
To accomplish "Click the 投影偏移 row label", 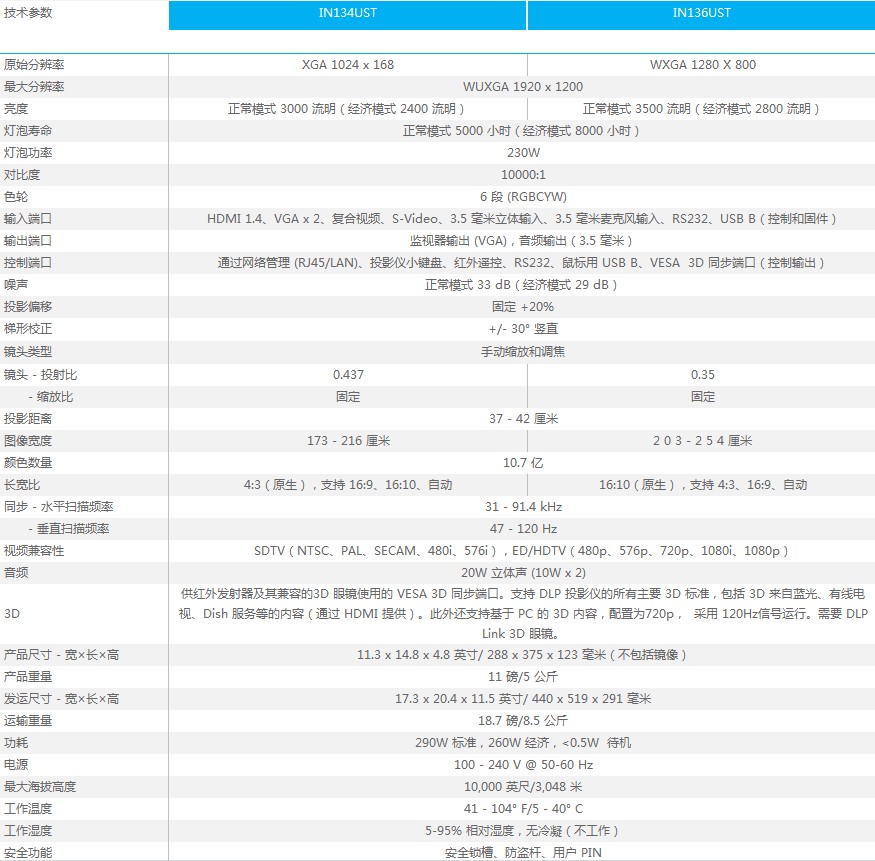I will (28, 307).
